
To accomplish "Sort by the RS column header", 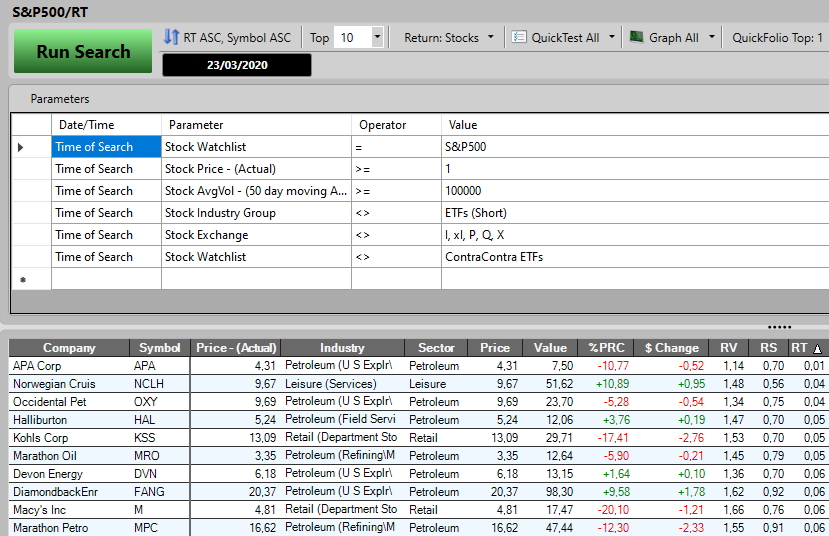I will [x=768, y=348].
